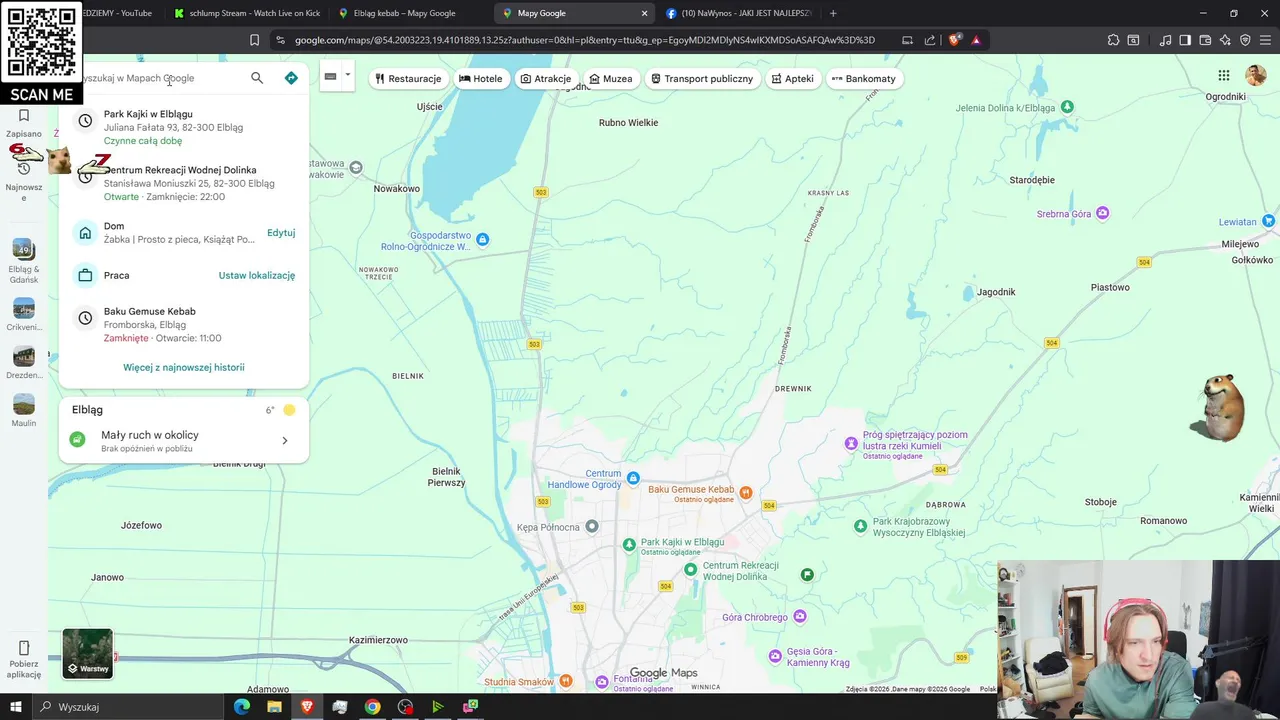This screenshot has width=1280, height=720.
Task: Open the Brave Shields lion icon
Action: [x=955, y=40]
